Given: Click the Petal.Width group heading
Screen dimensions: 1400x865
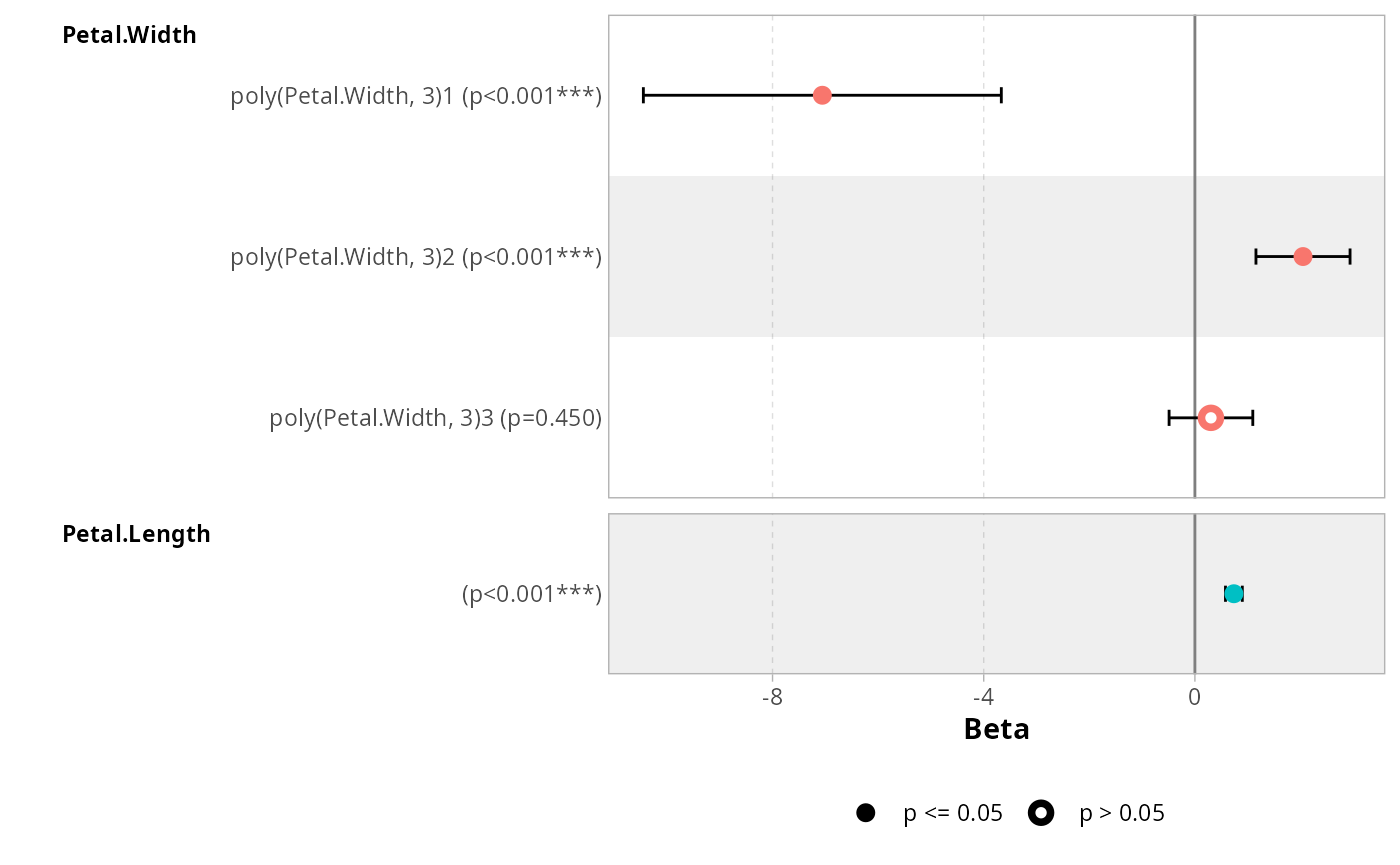Looking at the screenshot, I should (x=129, y=35).
